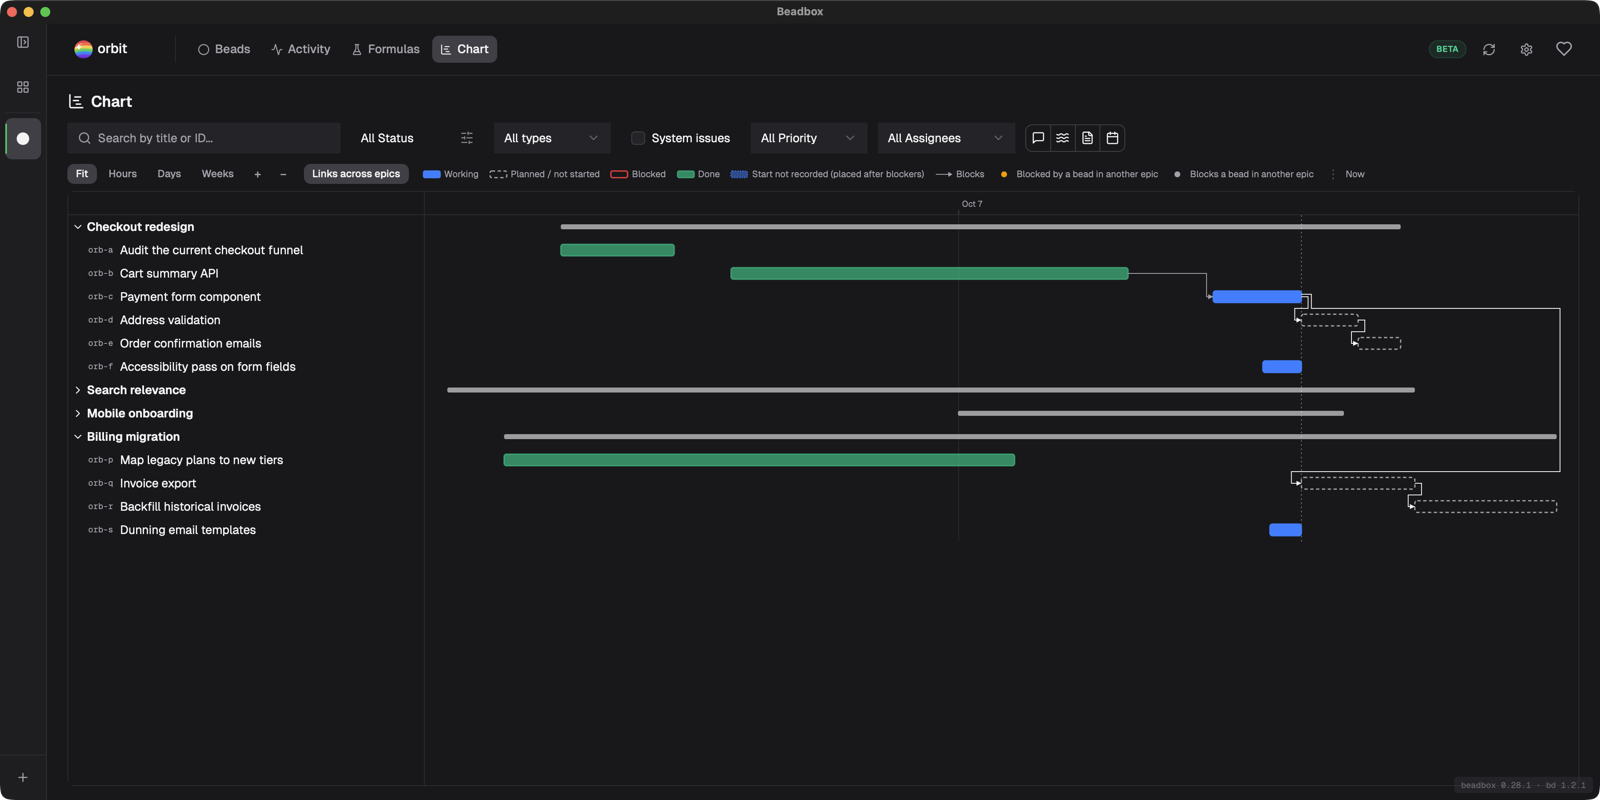This screenshot has width=1600, height=800.
Task: Click the comments speech bubble icon
Action: click(x=1038, y=138)
